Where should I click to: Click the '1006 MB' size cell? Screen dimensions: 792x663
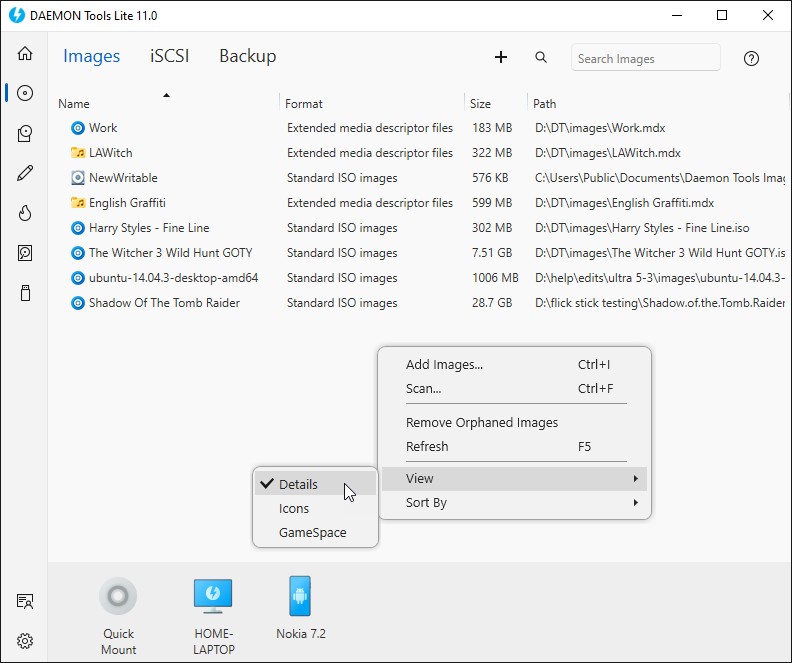[495, 278]
